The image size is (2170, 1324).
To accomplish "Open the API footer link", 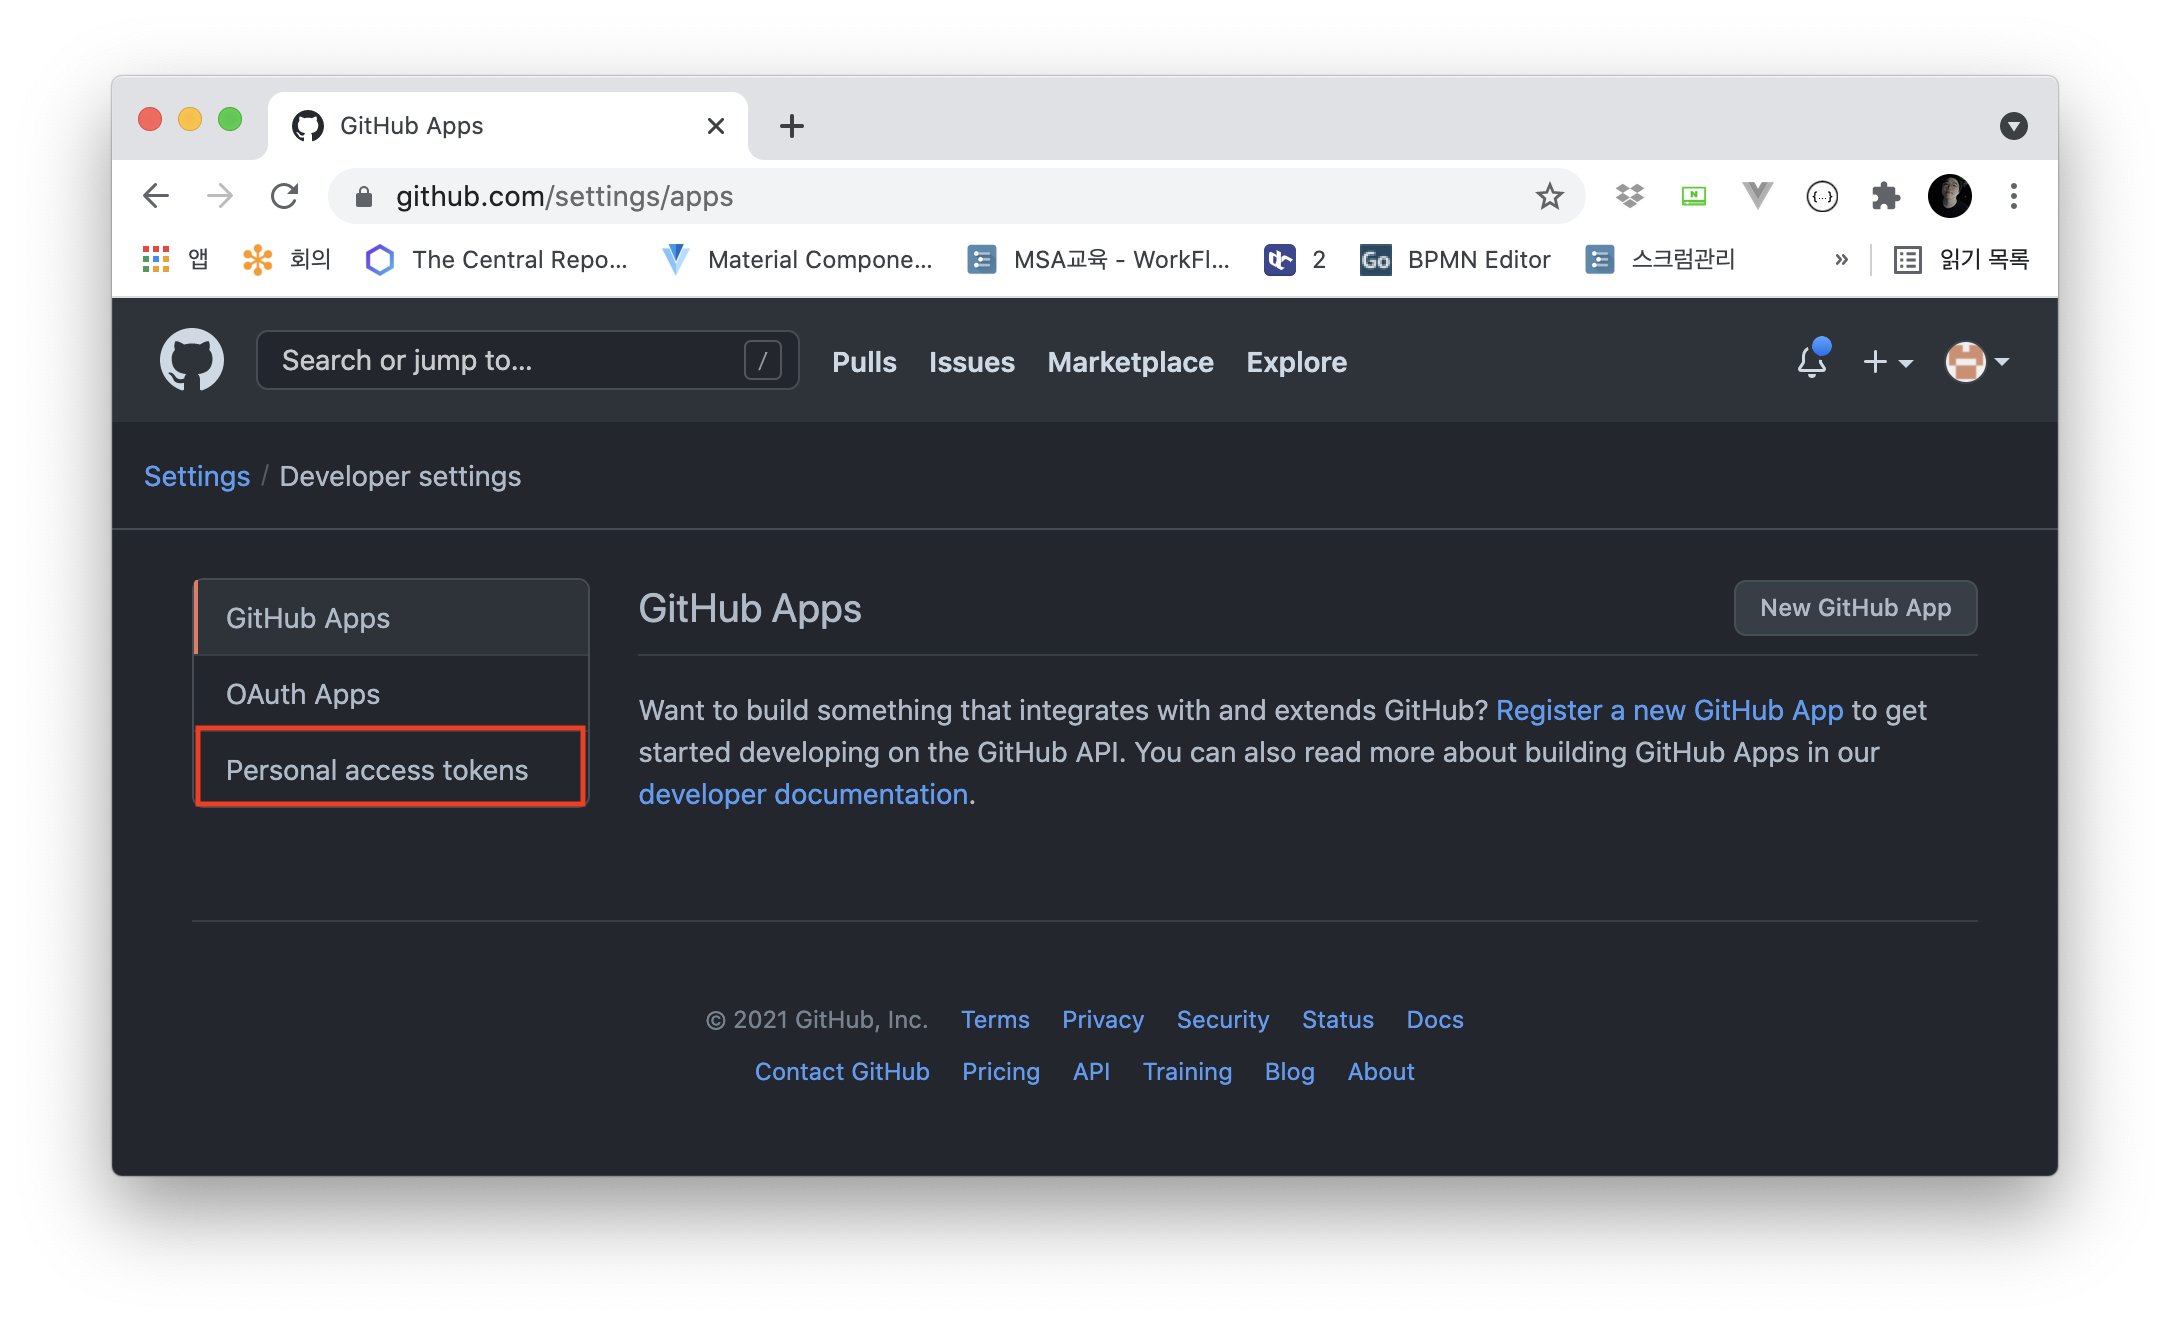I will pyautogui.click(x=1091, y=1072).
